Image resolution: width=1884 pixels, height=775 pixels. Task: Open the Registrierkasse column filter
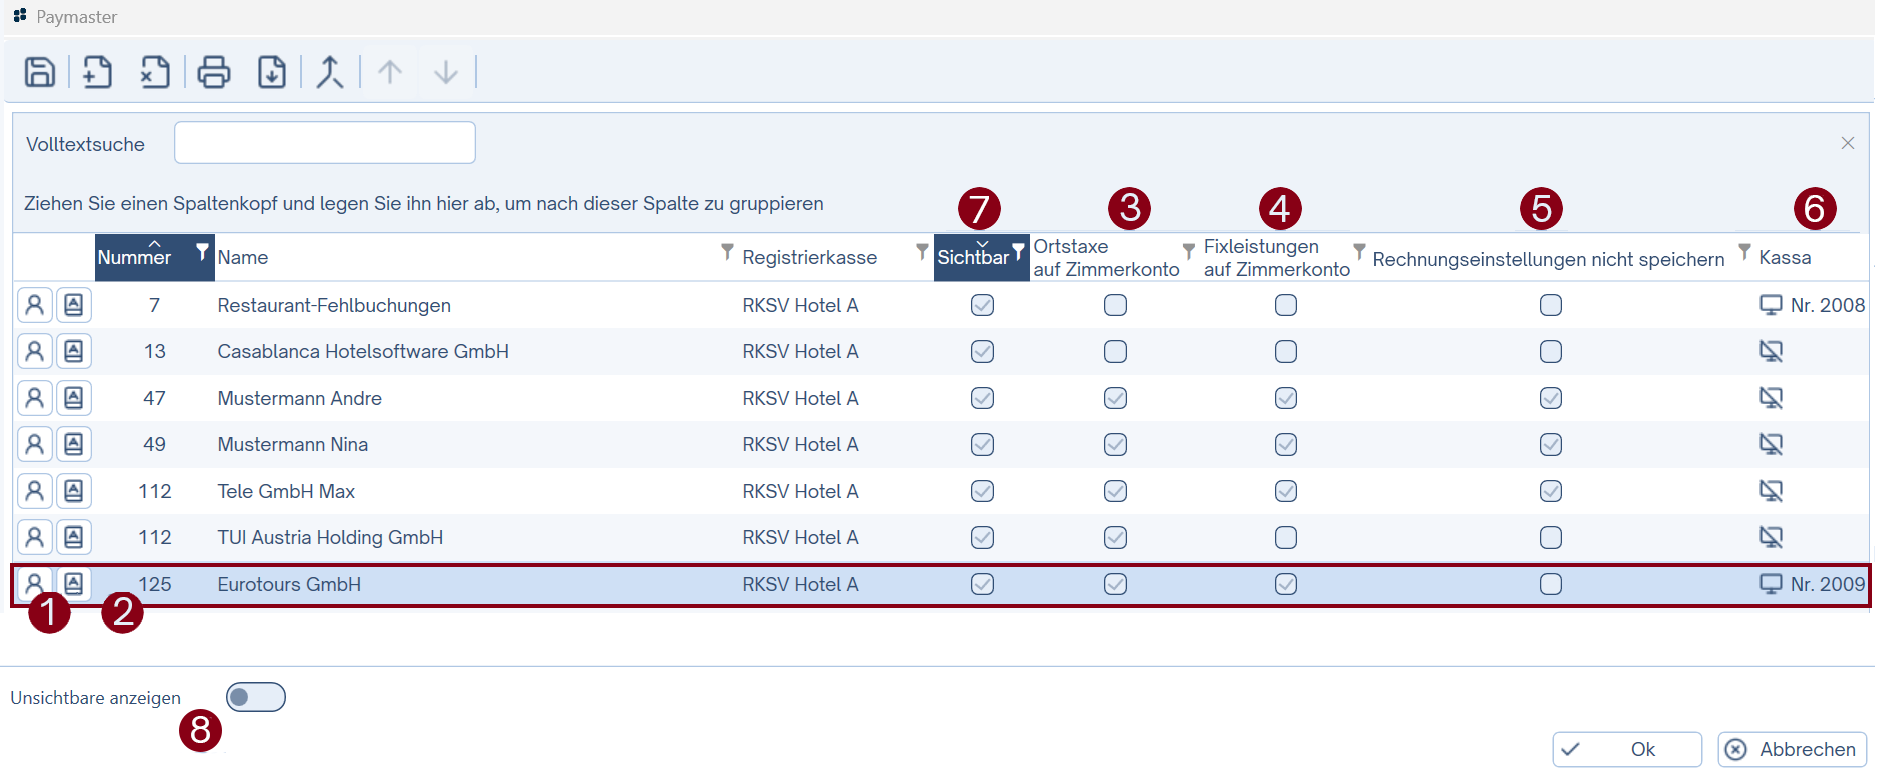[x=923, y=251]
